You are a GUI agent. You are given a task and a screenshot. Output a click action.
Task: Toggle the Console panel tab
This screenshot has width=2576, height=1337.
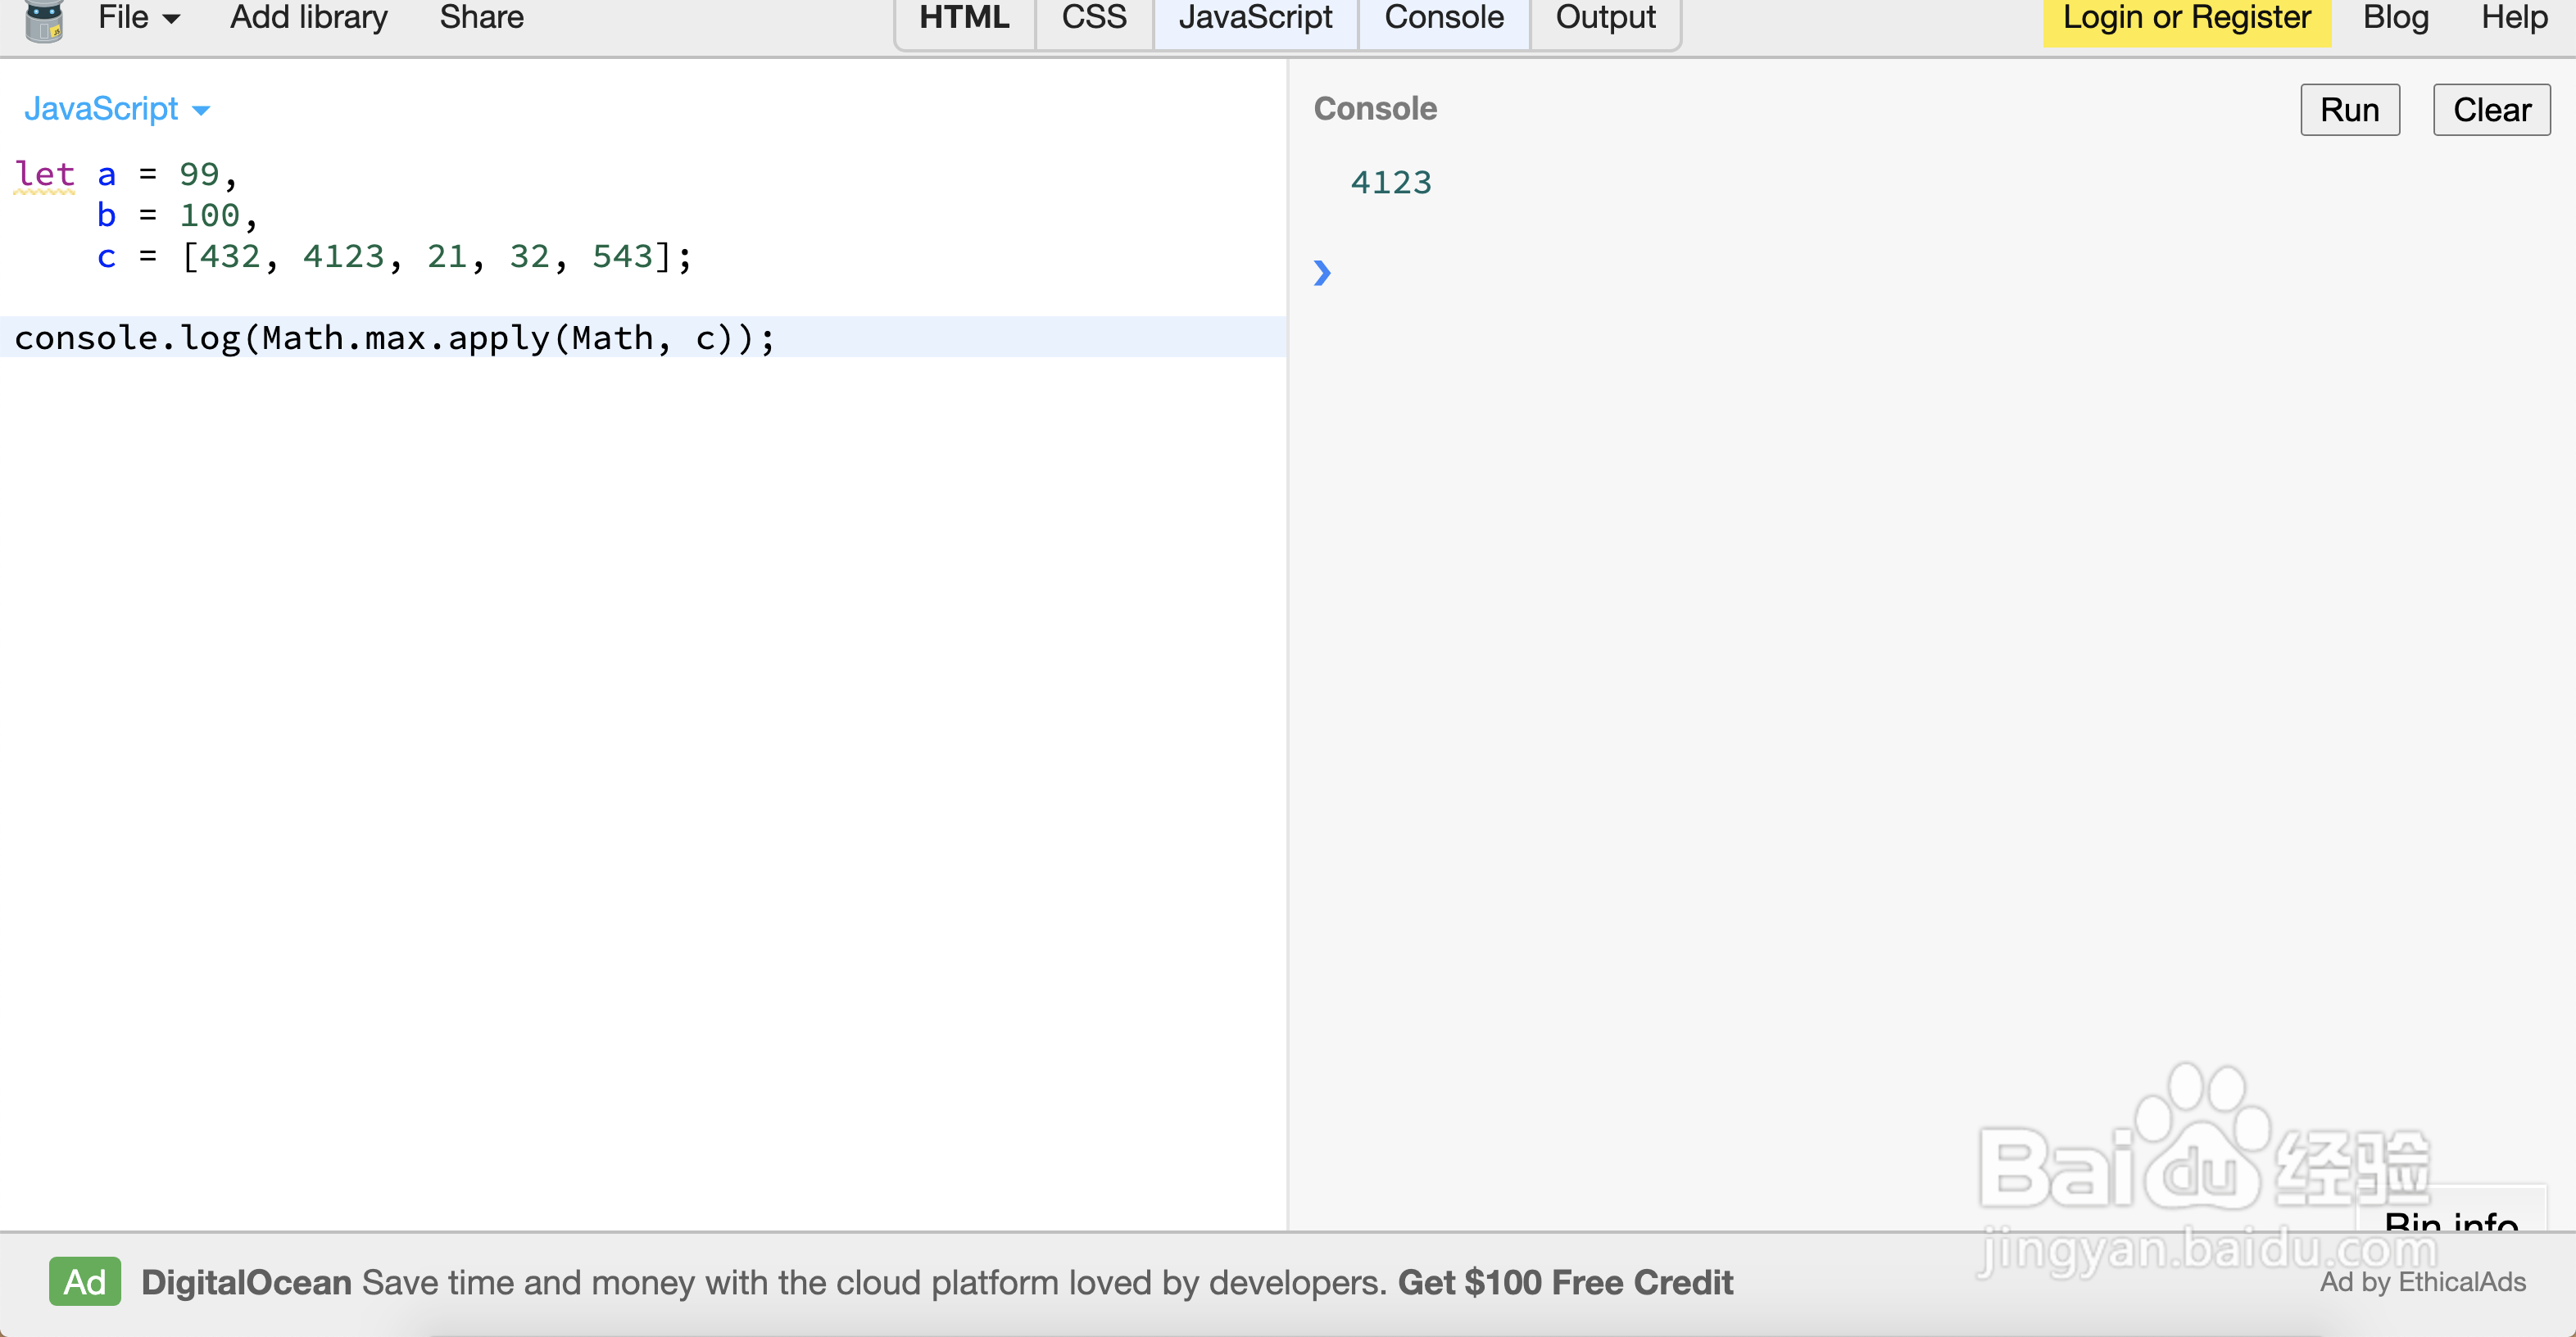(1443, 18)
